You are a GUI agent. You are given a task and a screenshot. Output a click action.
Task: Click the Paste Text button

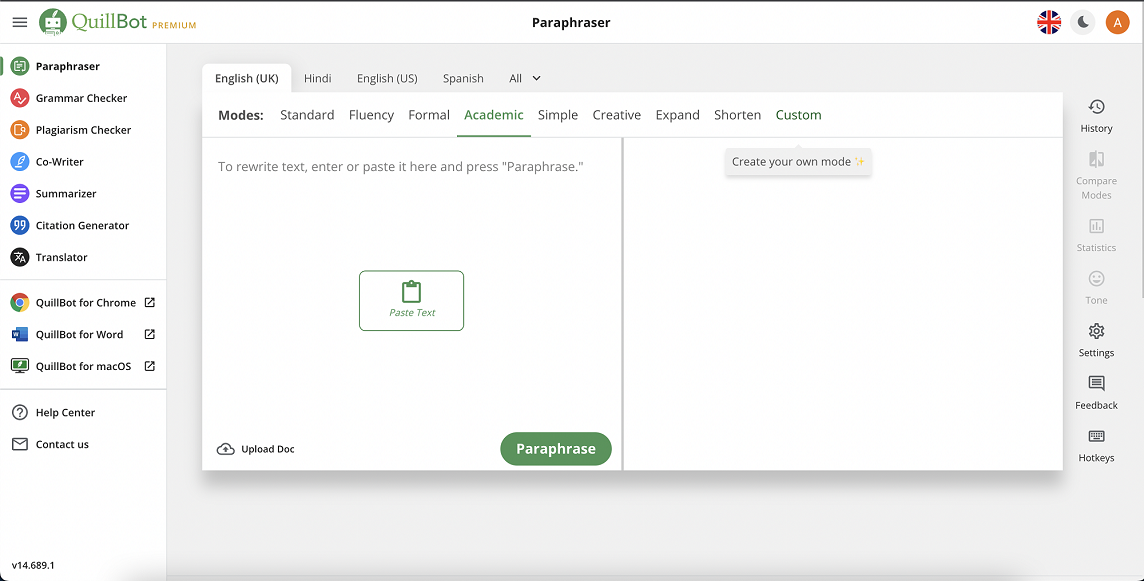[411, 300]
